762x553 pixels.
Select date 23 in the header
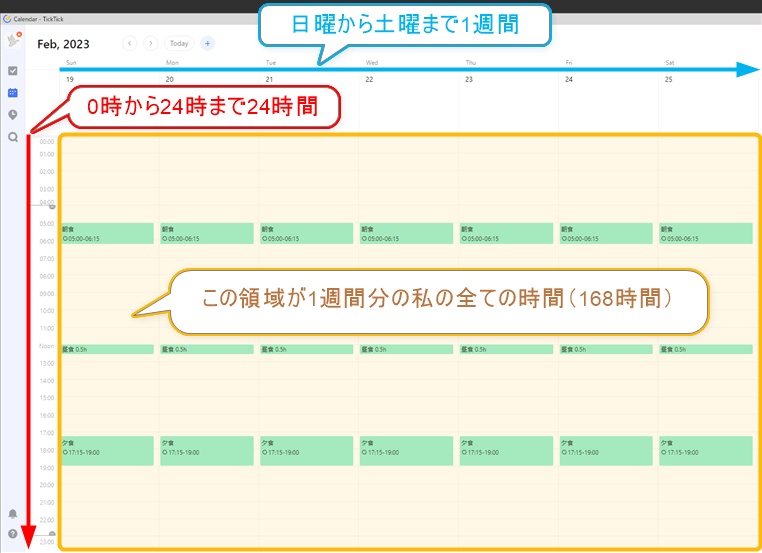click(469, 79)
